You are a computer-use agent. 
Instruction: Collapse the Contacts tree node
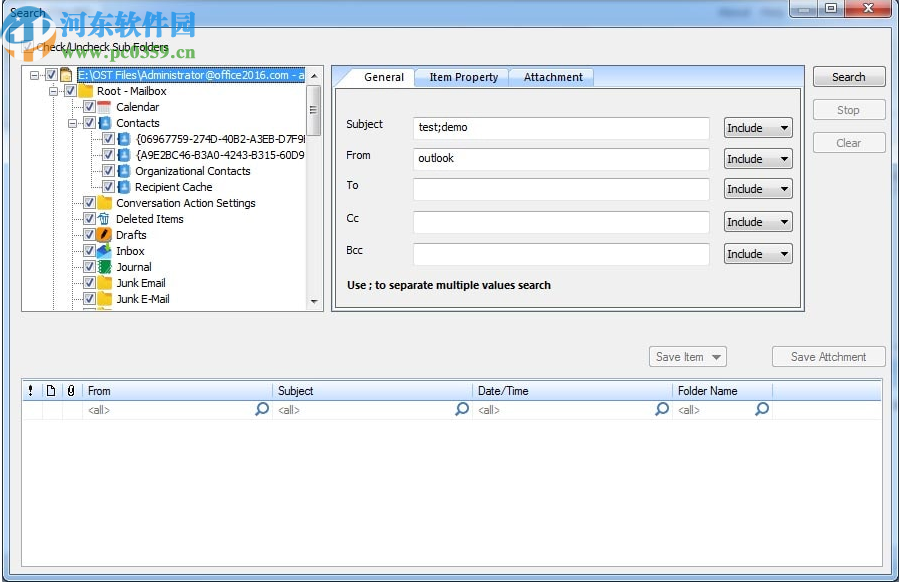click(74, 122)
